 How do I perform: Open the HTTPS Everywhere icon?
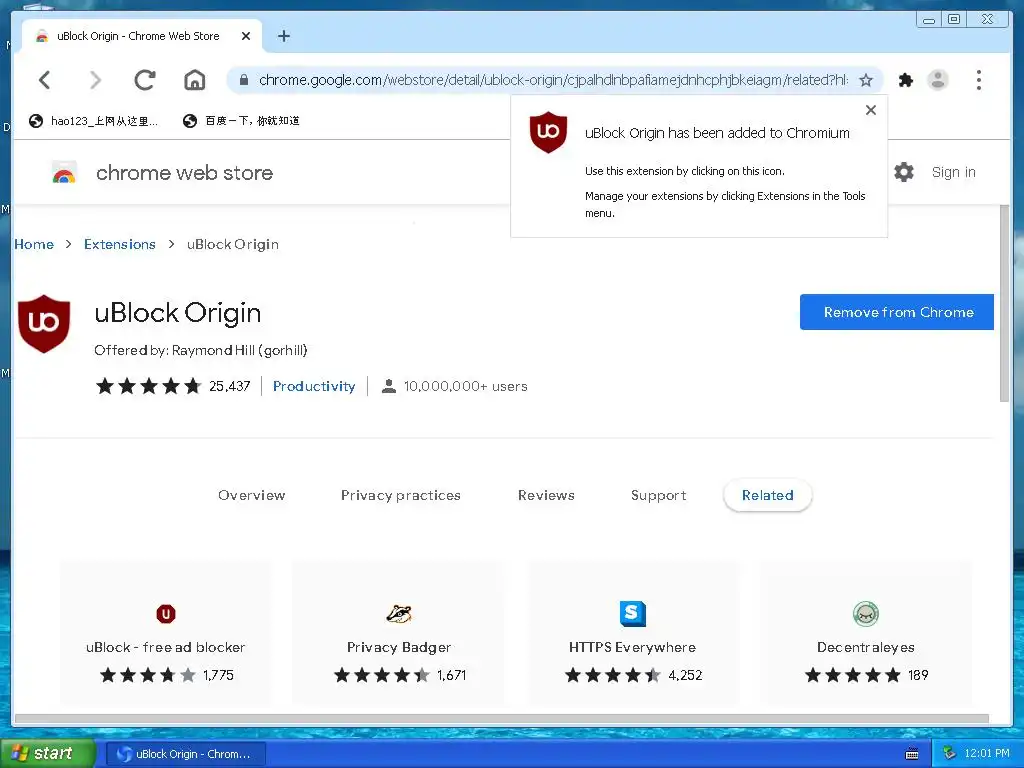(x=632, y=614)
